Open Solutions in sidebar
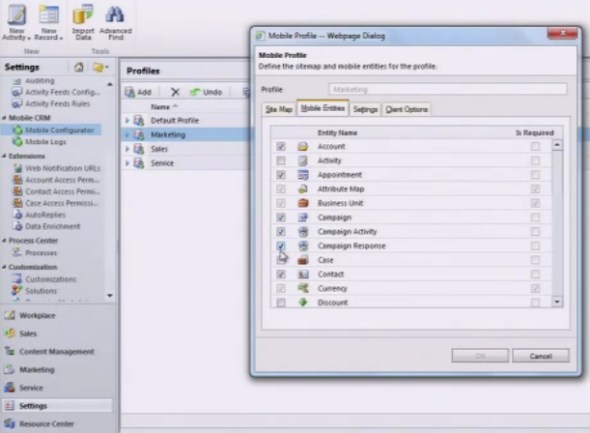The width and height of the screenshot is (590, 433). [x=35, y=291]
